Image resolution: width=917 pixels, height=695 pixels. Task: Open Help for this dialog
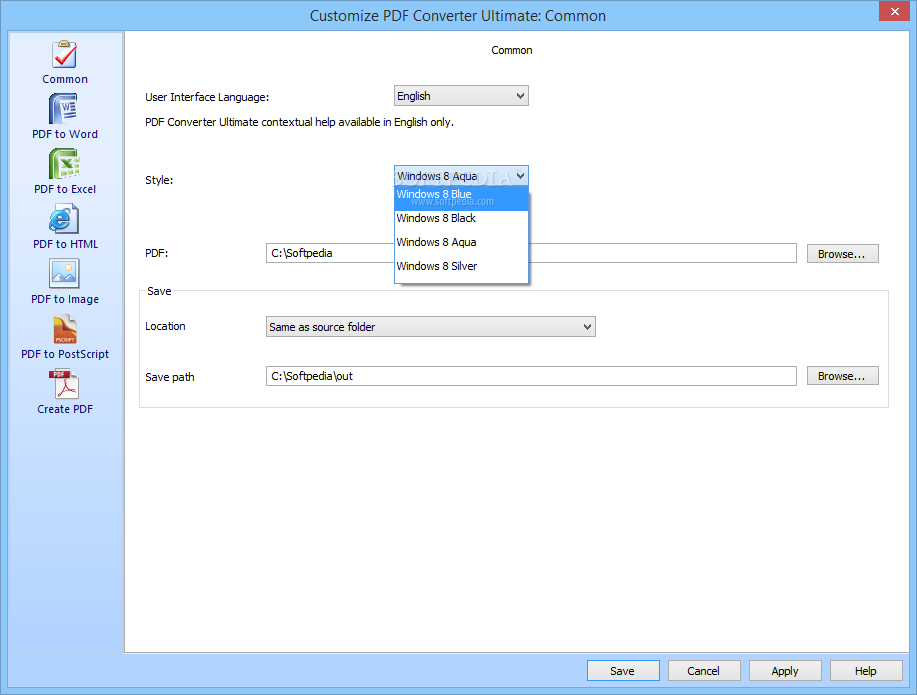pos(866,671)
